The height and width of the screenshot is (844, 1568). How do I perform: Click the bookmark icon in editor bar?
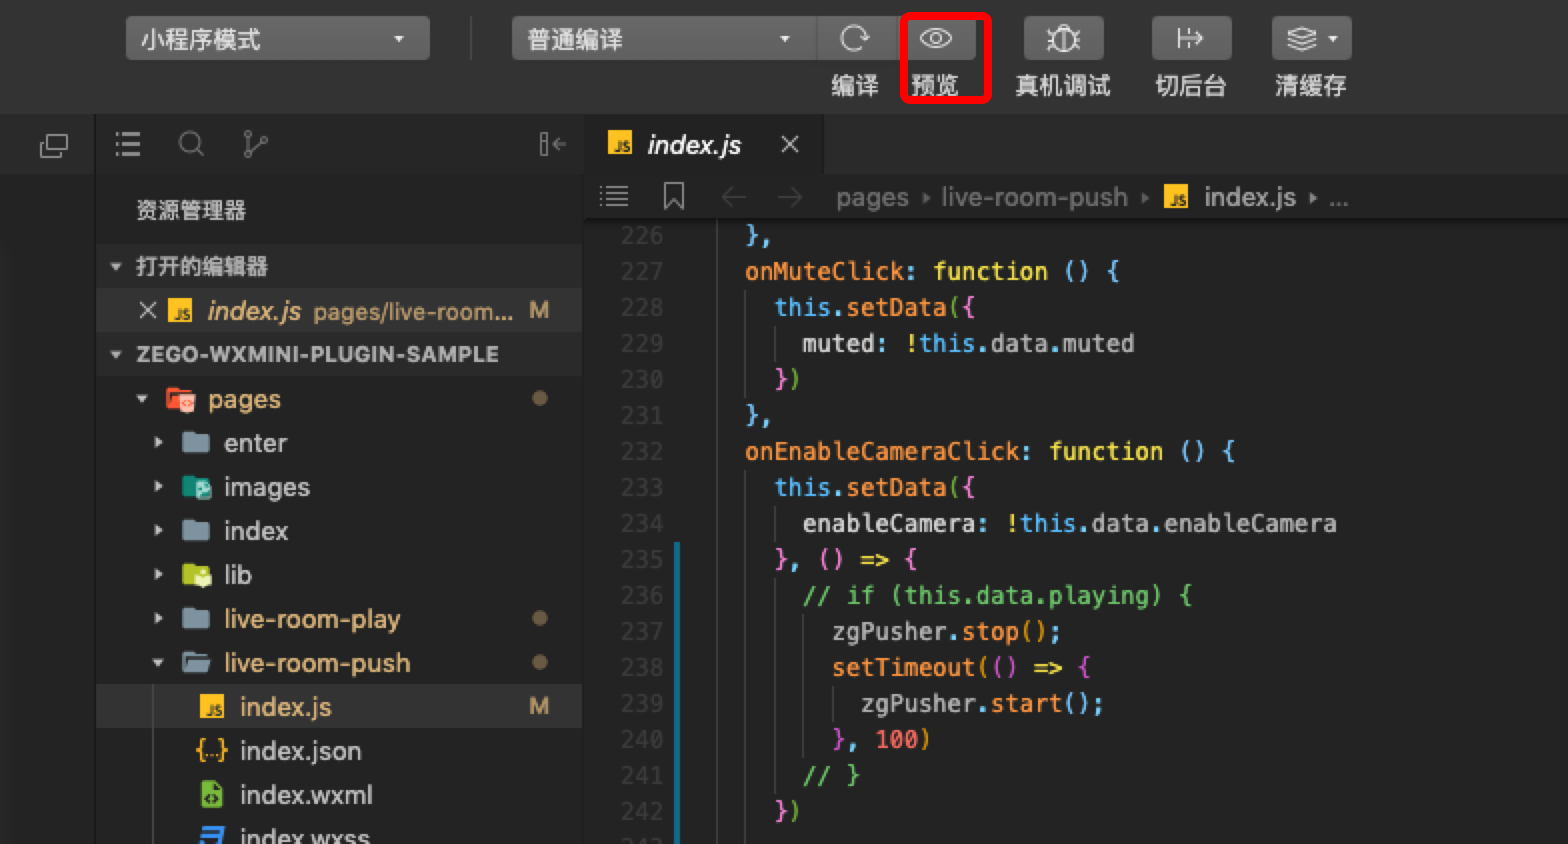point(674,197)
